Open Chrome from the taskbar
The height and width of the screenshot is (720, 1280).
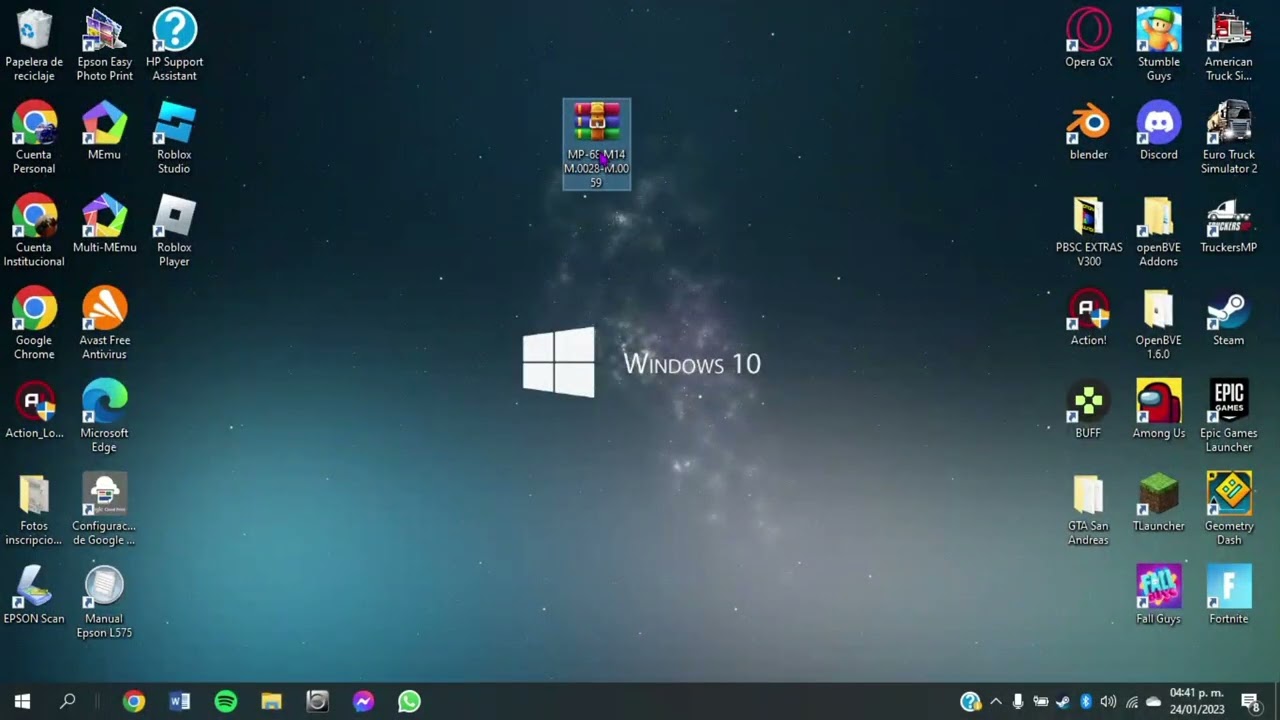133,701
